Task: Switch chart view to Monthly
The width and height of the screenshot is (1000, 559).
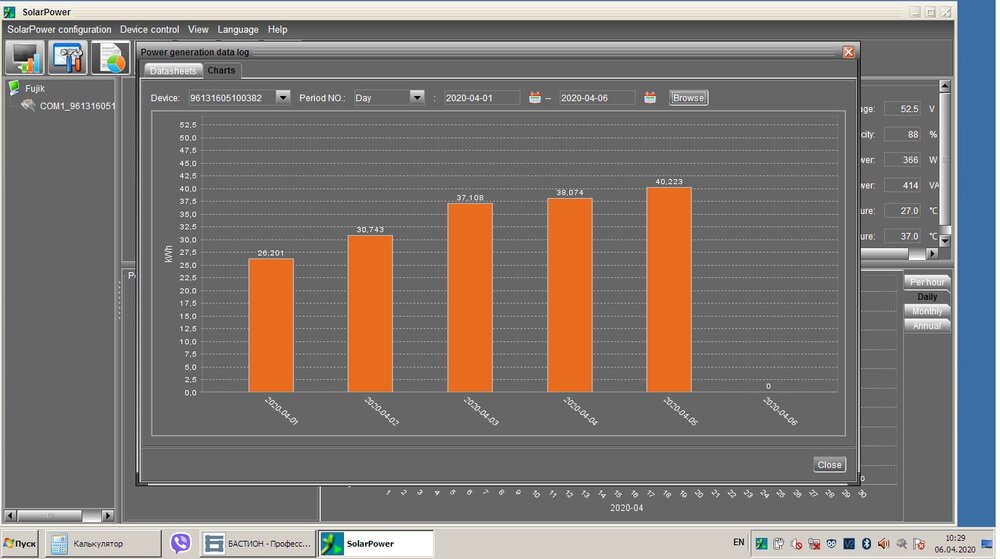Action: point(927,311)
